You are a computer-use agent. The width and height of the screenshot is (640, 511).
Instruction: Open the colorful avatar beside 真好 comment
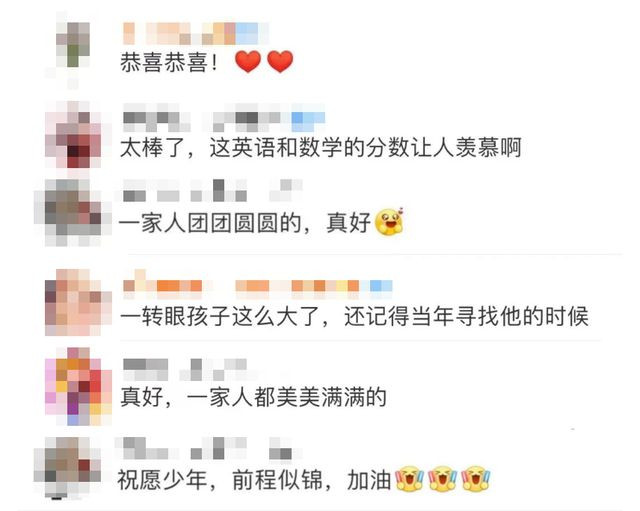coord(78,386)
